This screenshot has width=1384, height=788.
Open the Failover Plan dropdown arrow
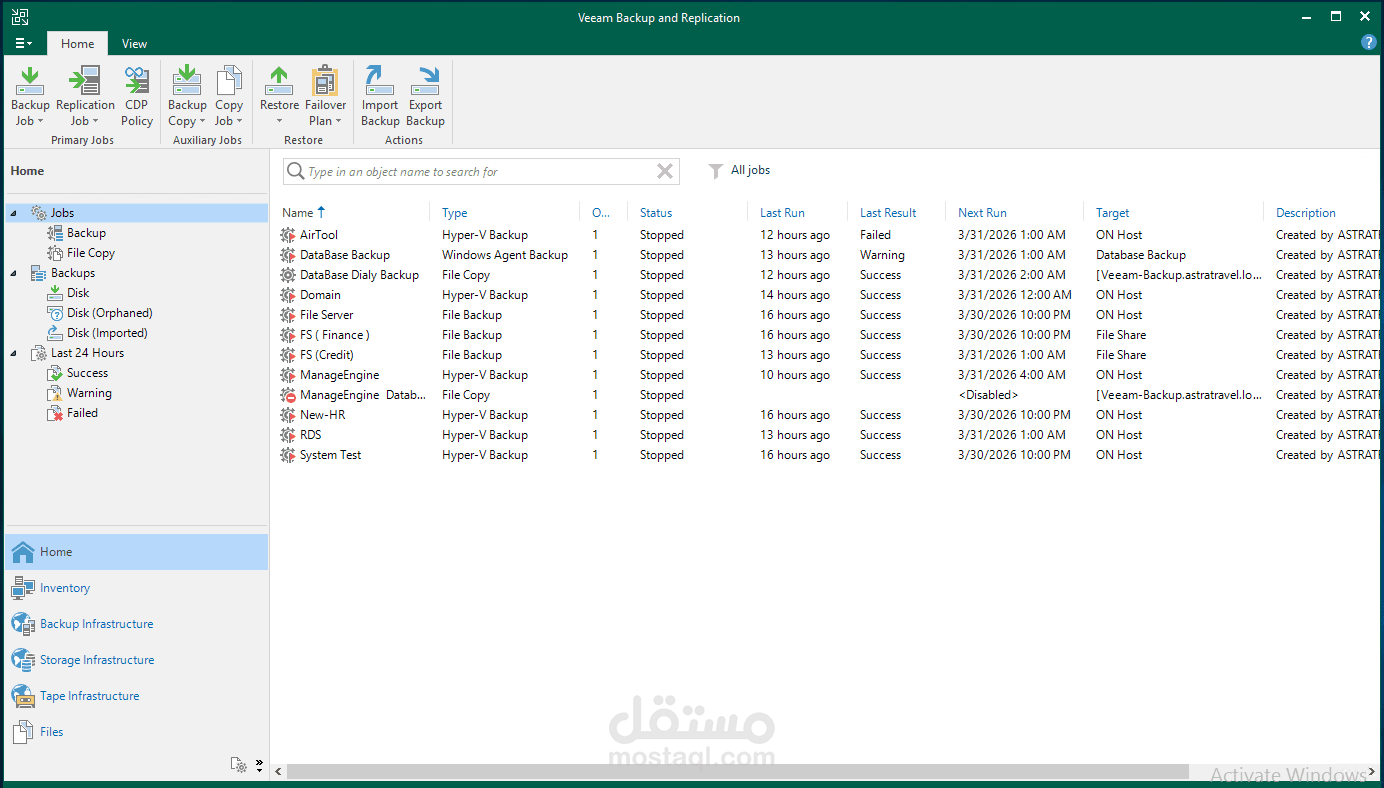point(338,122)
